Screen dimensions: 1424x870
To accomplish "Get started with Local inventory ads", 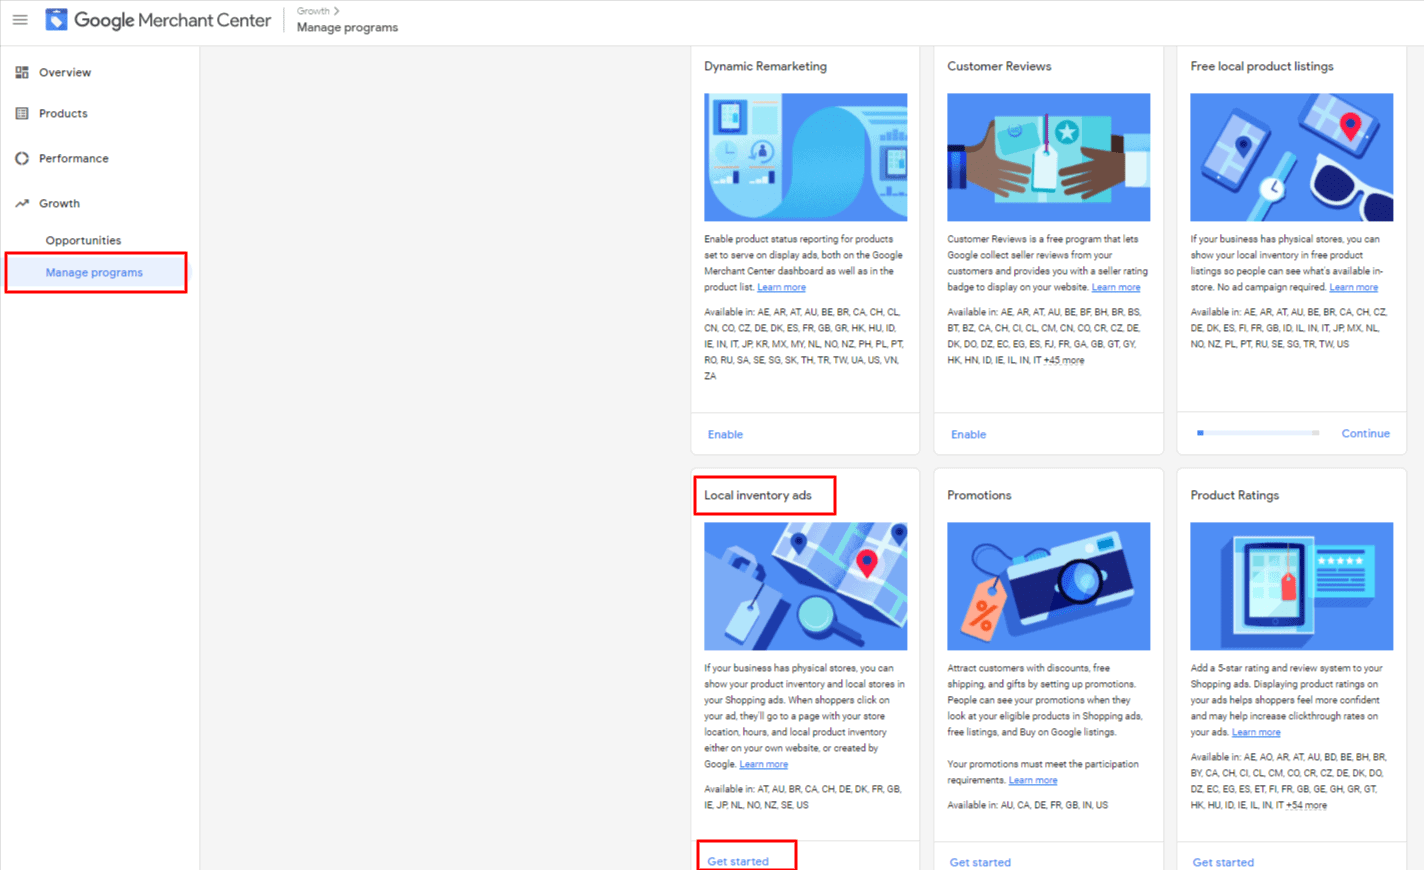I will pyautogui.click(x=738, y=861).
